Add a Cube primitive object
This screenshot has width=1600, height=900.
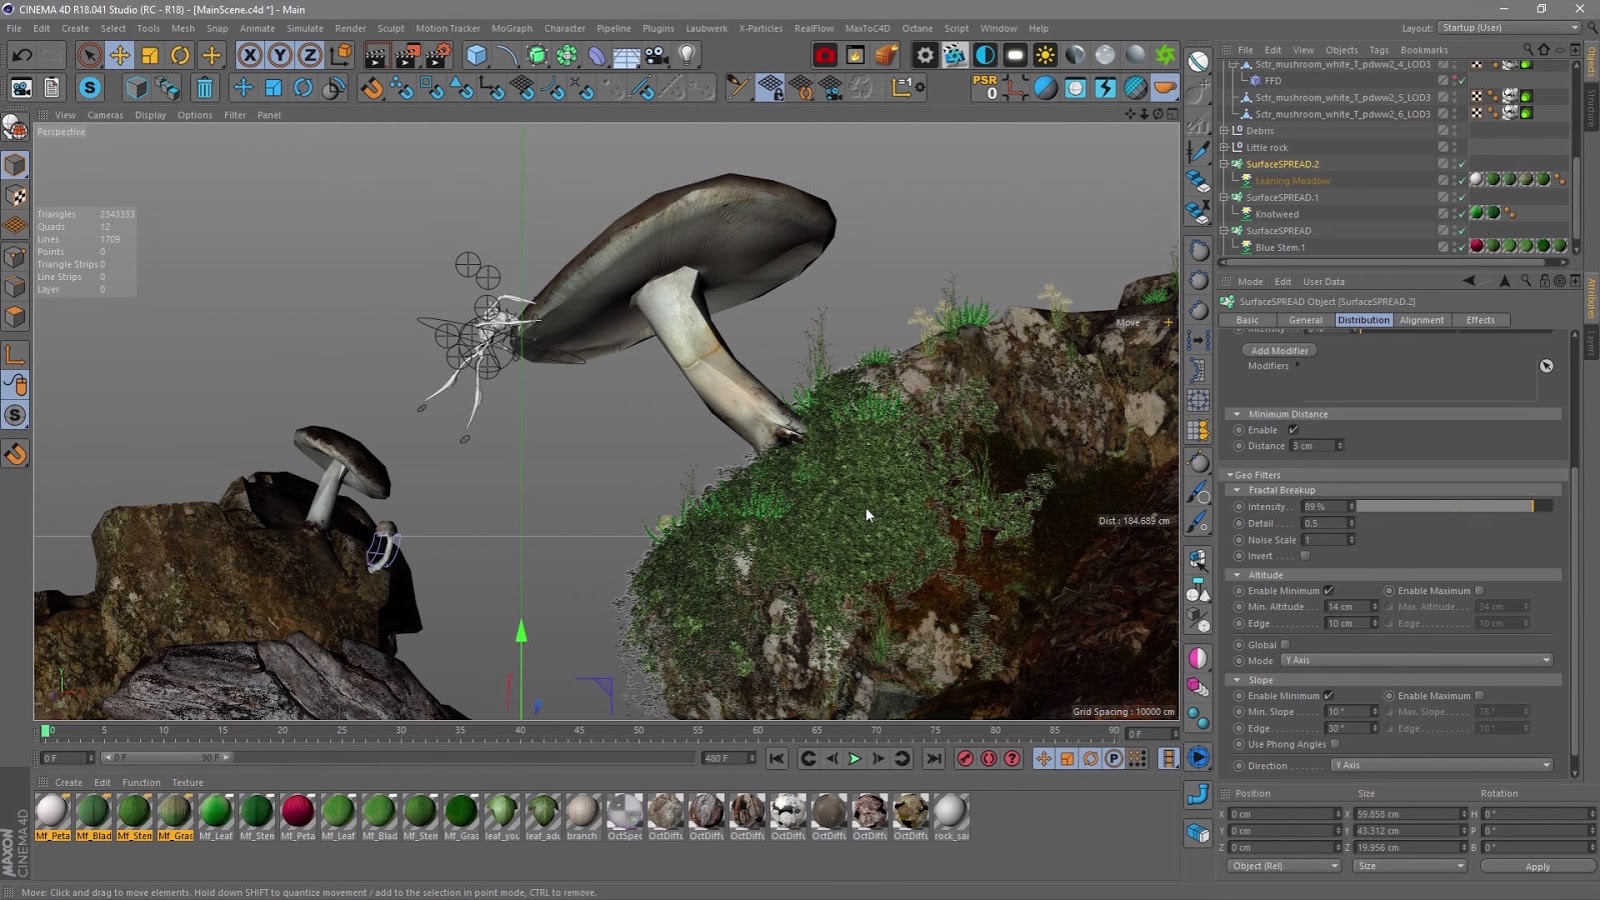[x=476, y=55]
